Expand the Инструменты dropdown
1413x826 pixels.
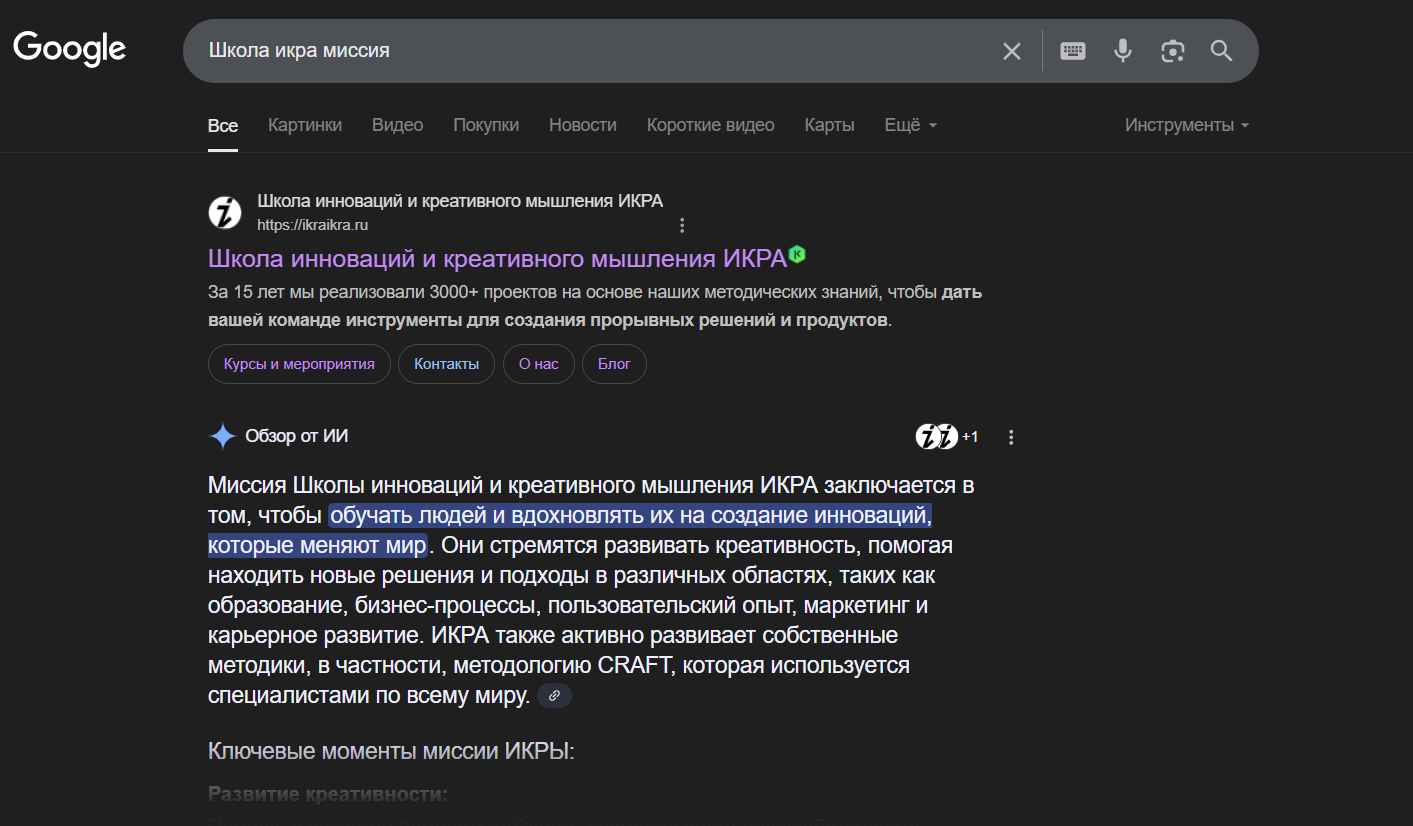click(x=1187, y=125)
